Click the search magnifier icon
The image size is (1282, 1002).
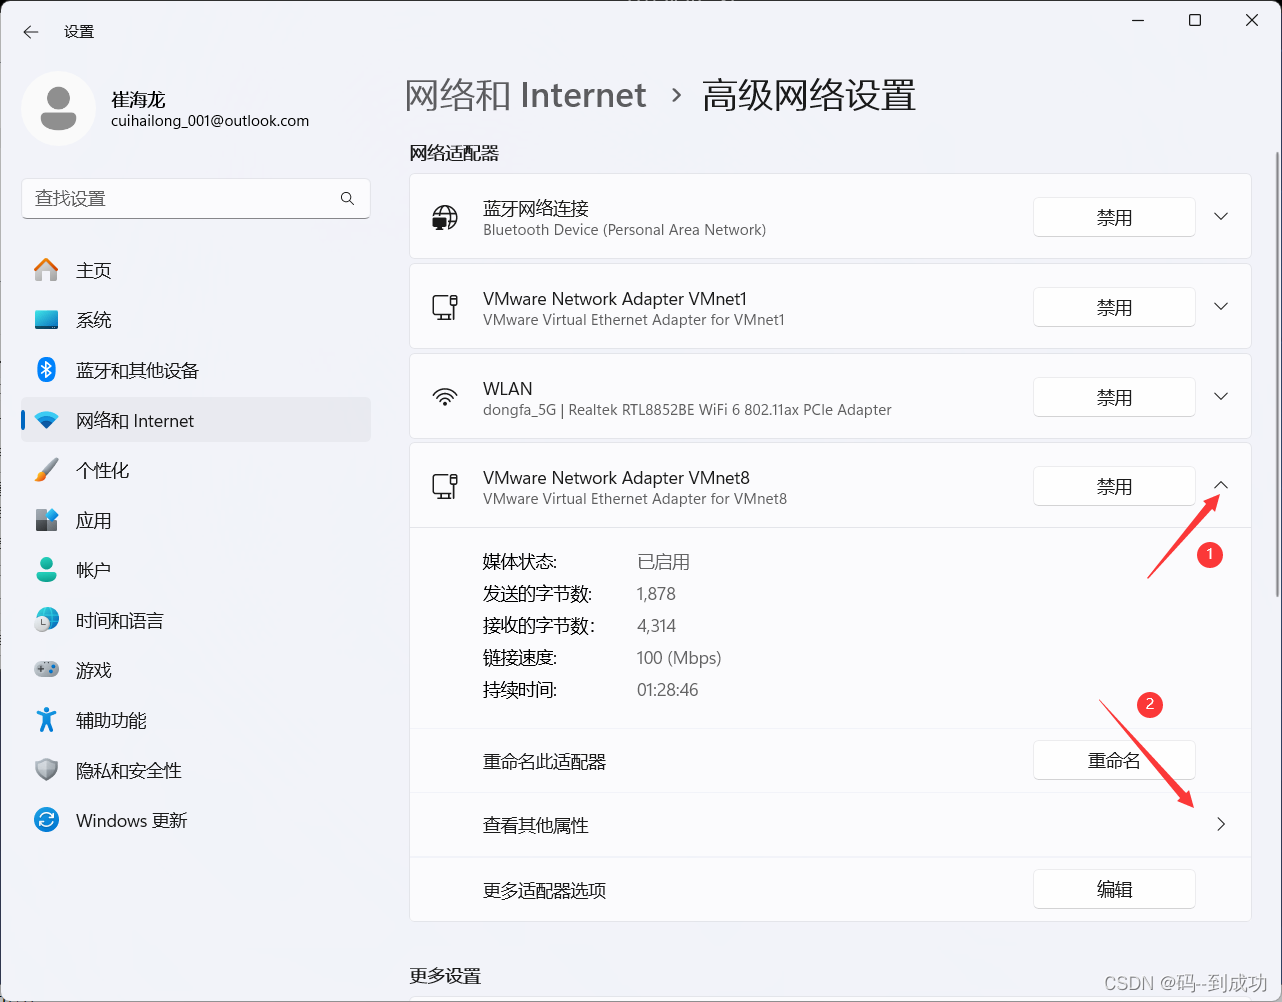point(347,198)
